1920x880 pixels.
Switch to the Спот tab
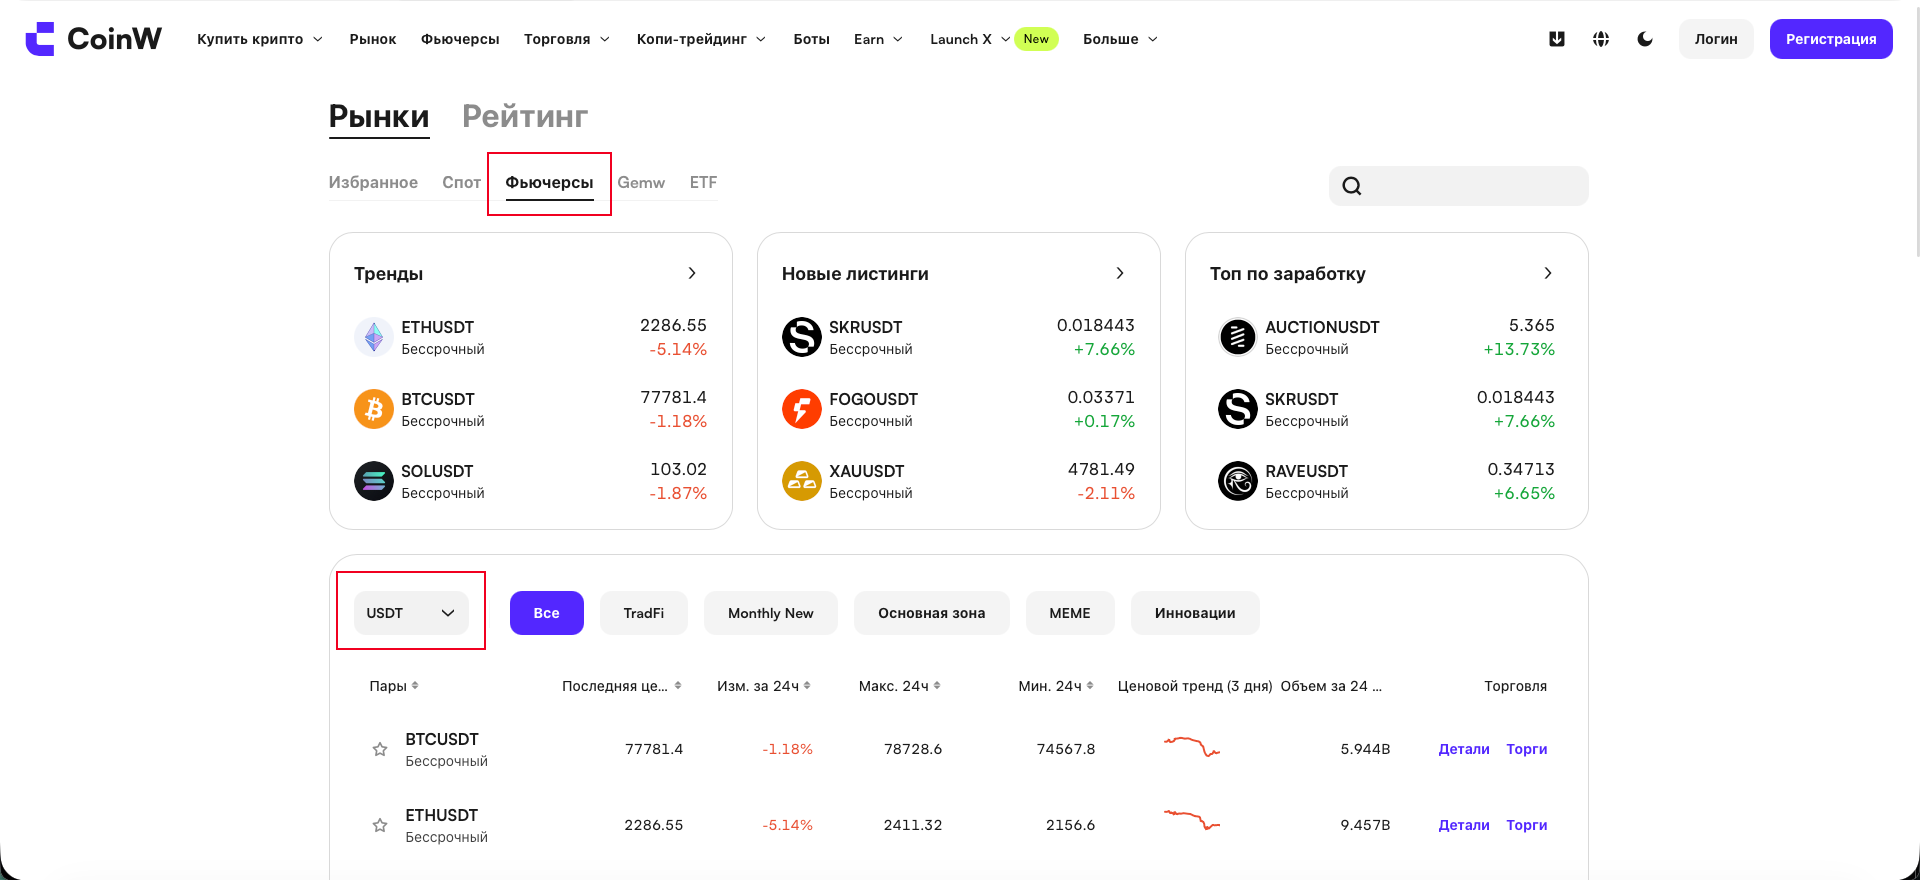(462, 182)
